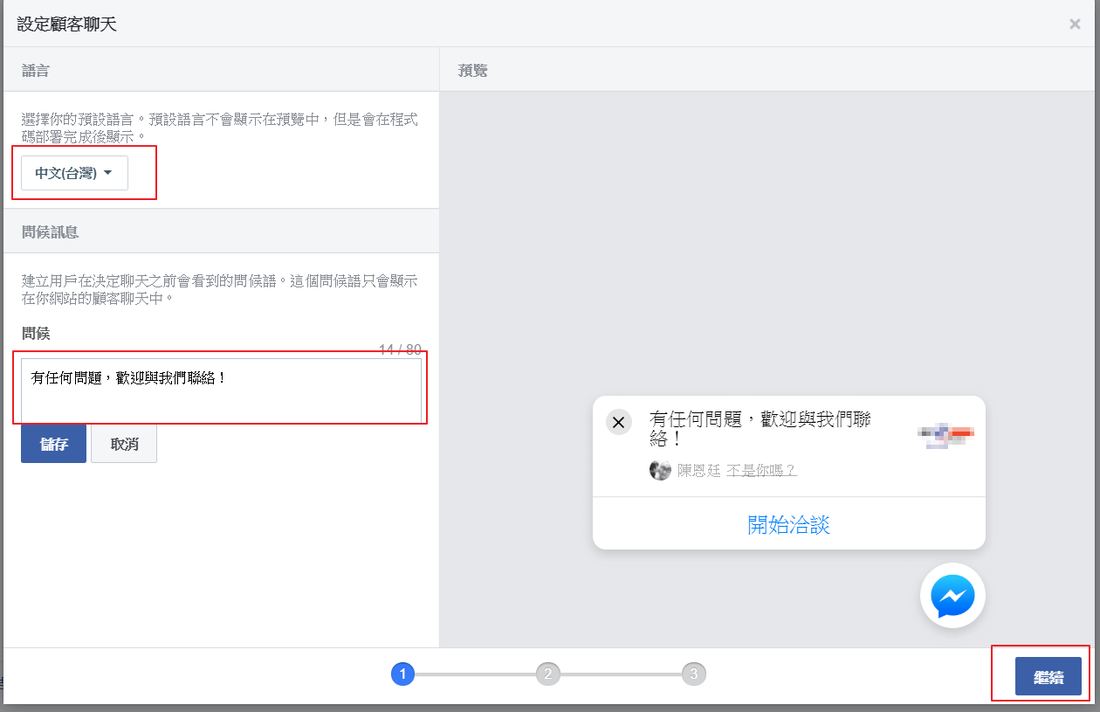Cancel the greeting edit with 取消

(124, 444)
